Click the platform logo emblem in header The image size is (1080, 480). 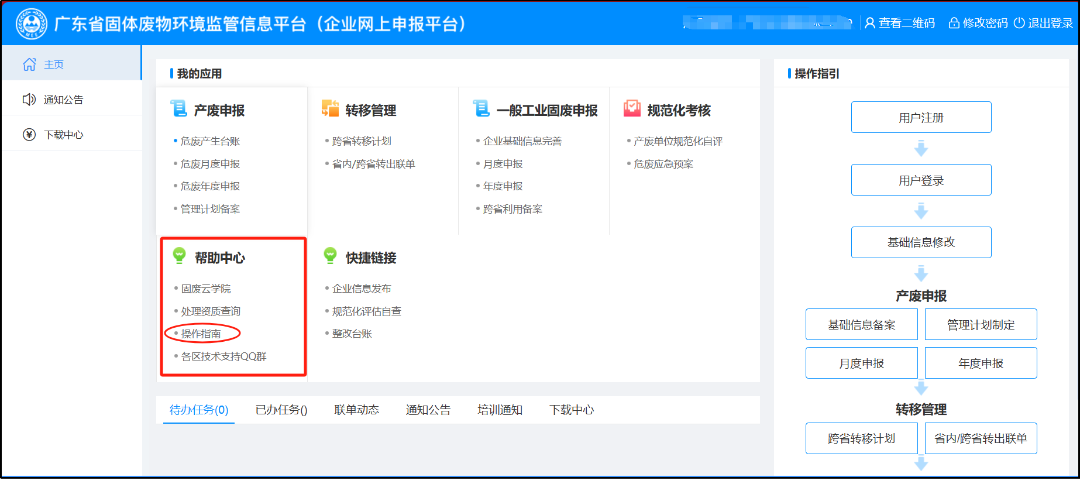pos(29,23)
